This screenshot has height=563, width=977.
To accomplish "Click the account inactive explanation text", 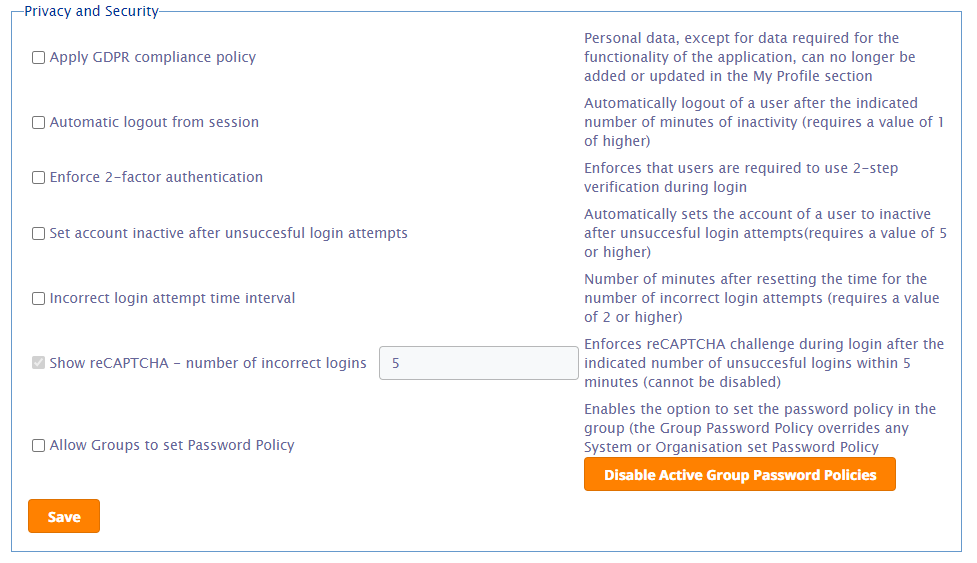I will [x=764, y=233].
